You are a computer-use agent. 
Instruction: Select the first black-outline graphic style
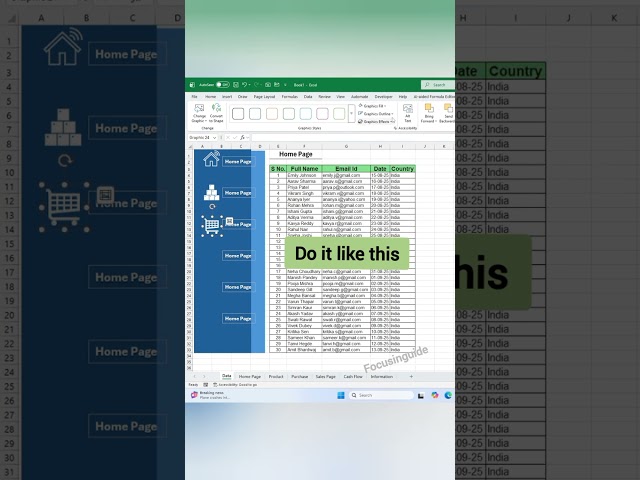pyautogui.click(x=238, y=113)
